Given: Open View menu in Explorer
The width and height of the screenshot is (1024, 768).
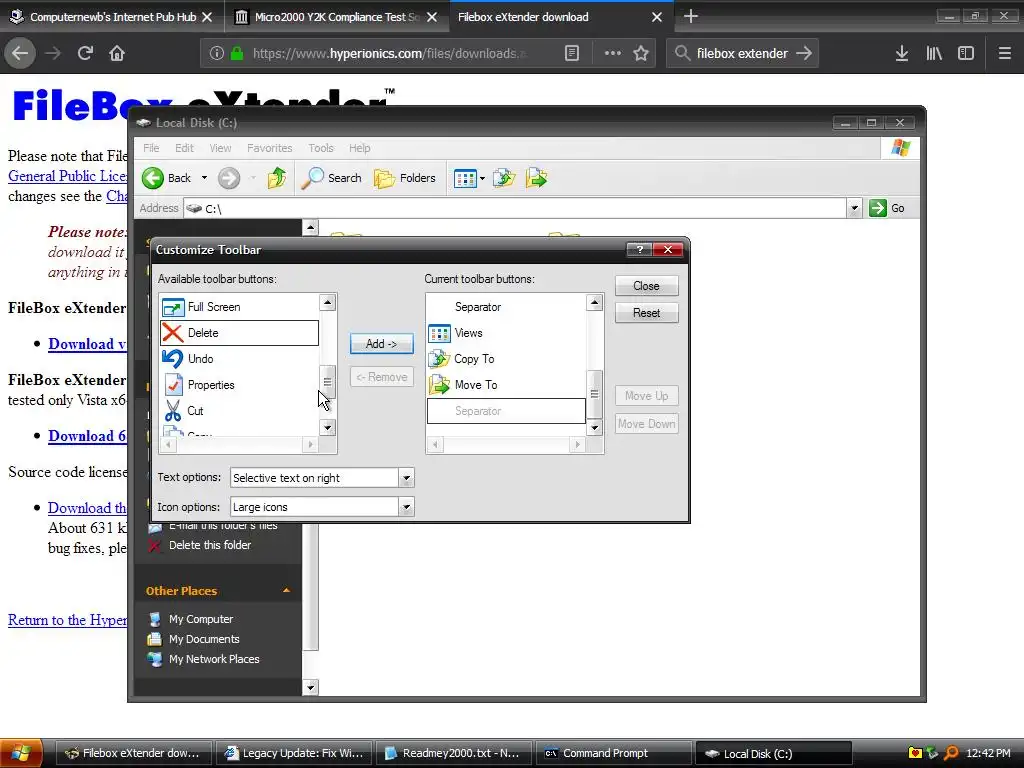Looking at the screenshot, I should [220, 148].
